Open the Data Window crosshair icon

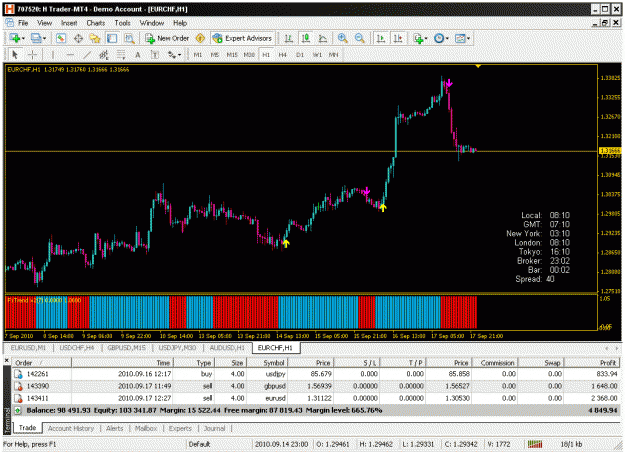78,38
